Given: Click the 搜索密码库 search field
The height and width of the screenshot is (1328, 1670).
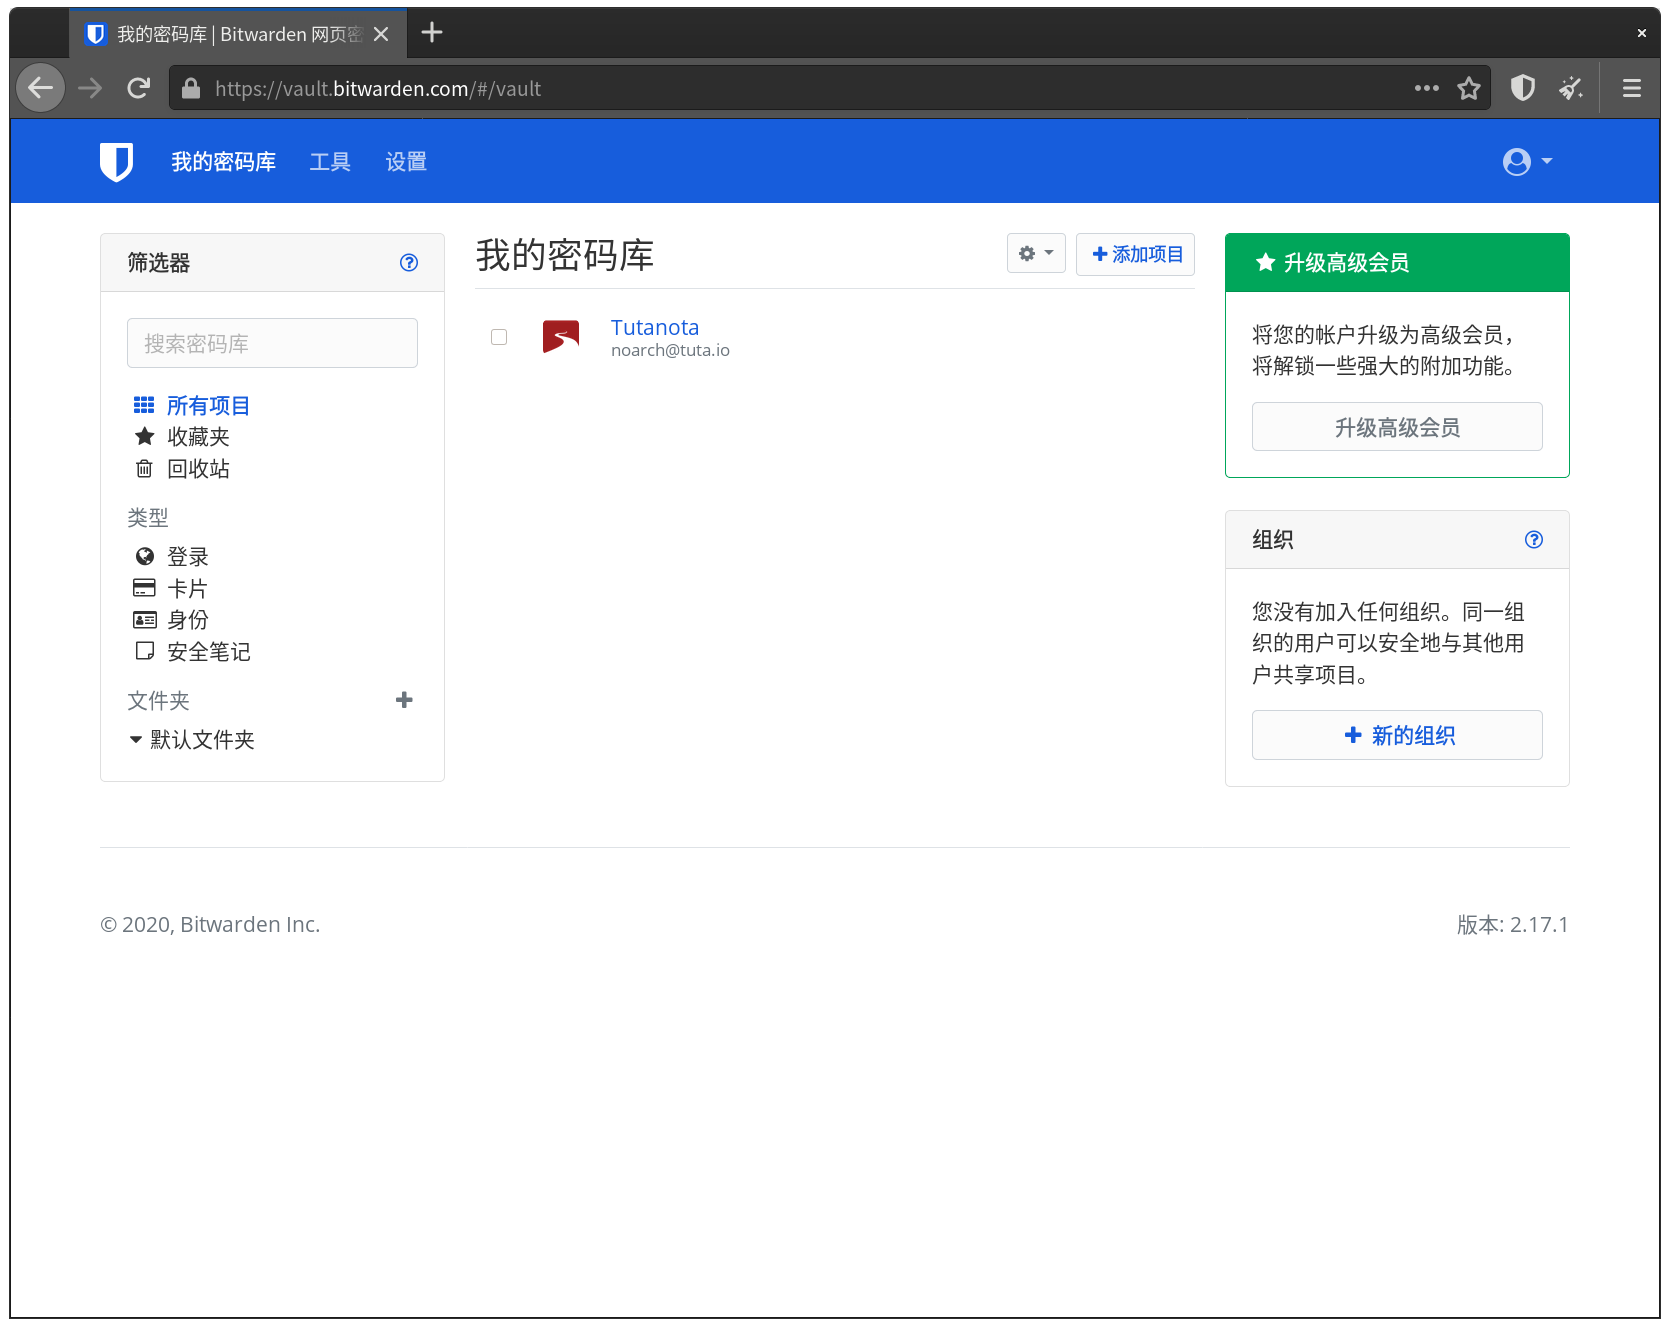Looking at the screenshot, I should pos(272,344).
